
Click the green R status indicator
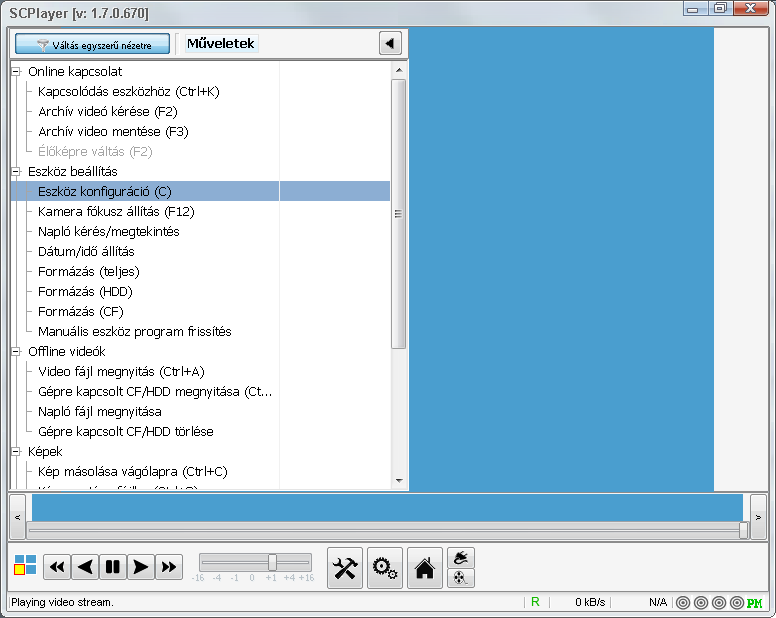pos(535,602)
